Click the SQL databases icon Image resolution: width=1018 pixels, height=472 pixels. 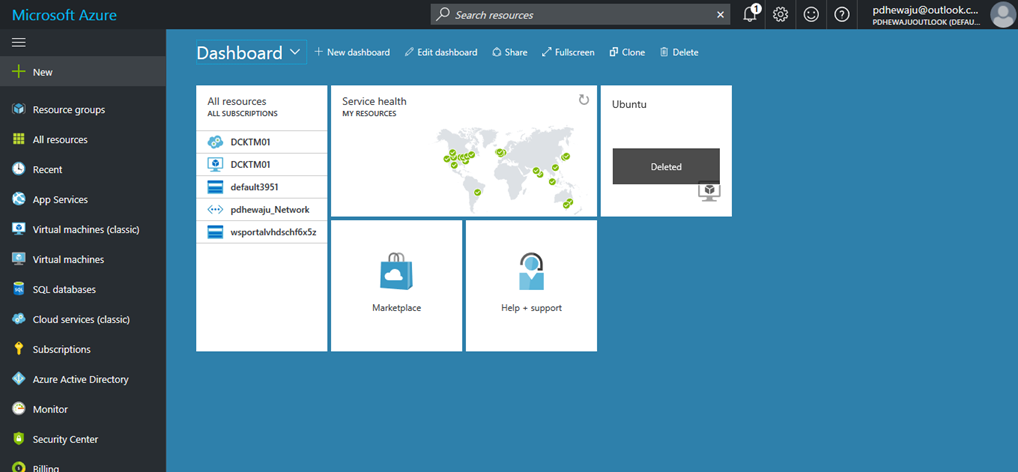(x=19, y=289)
